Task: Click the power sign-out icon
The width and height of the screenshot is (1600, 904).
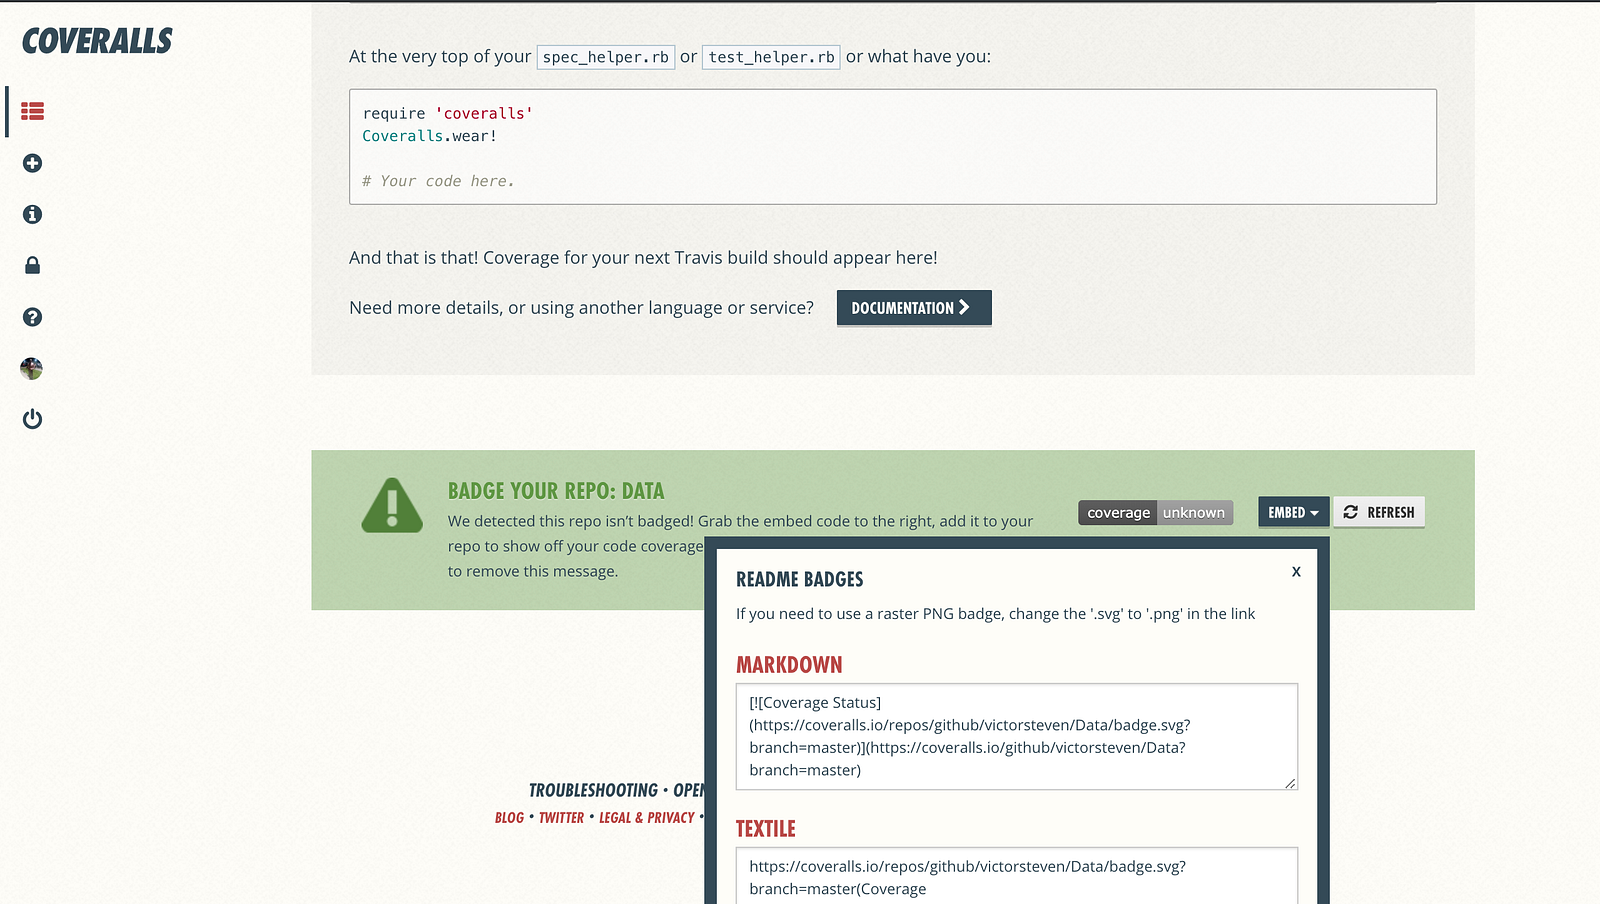Action: (32, 419)
